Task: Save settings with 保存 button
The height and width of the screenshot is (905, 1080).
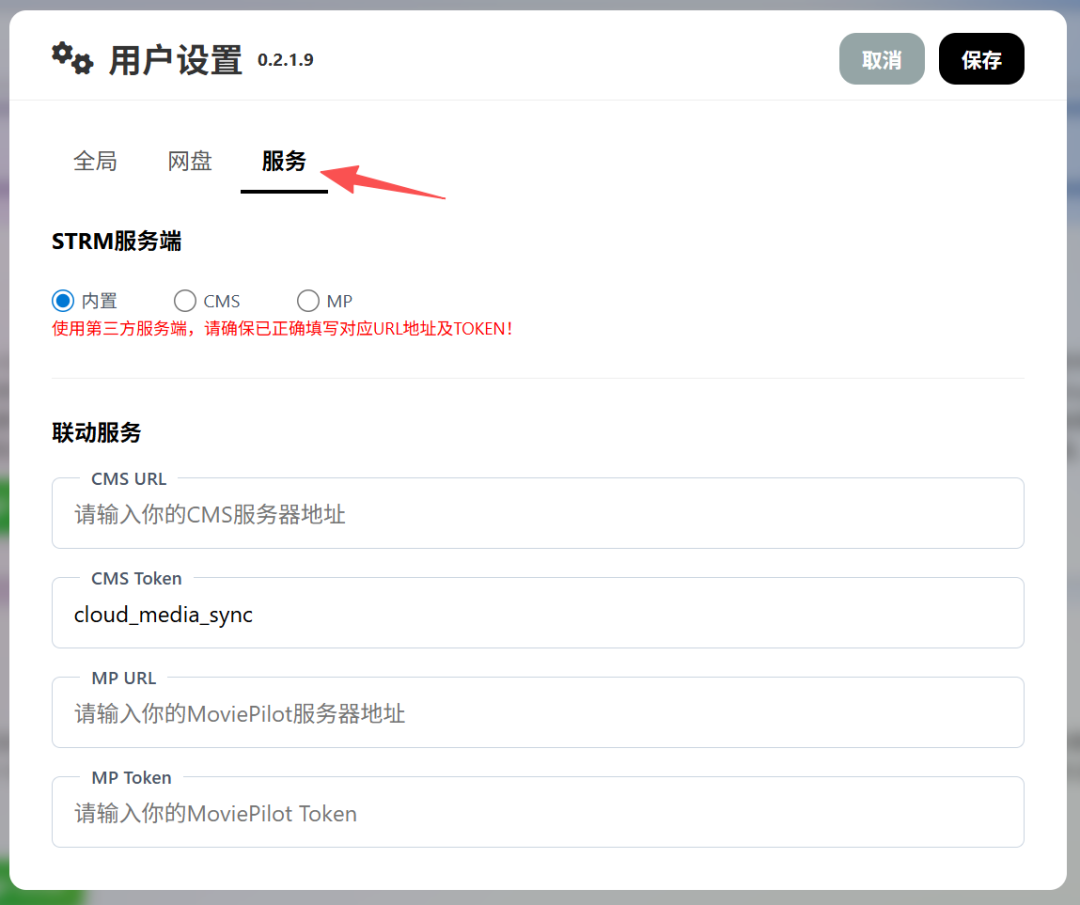Action: [x=981, y=59]
